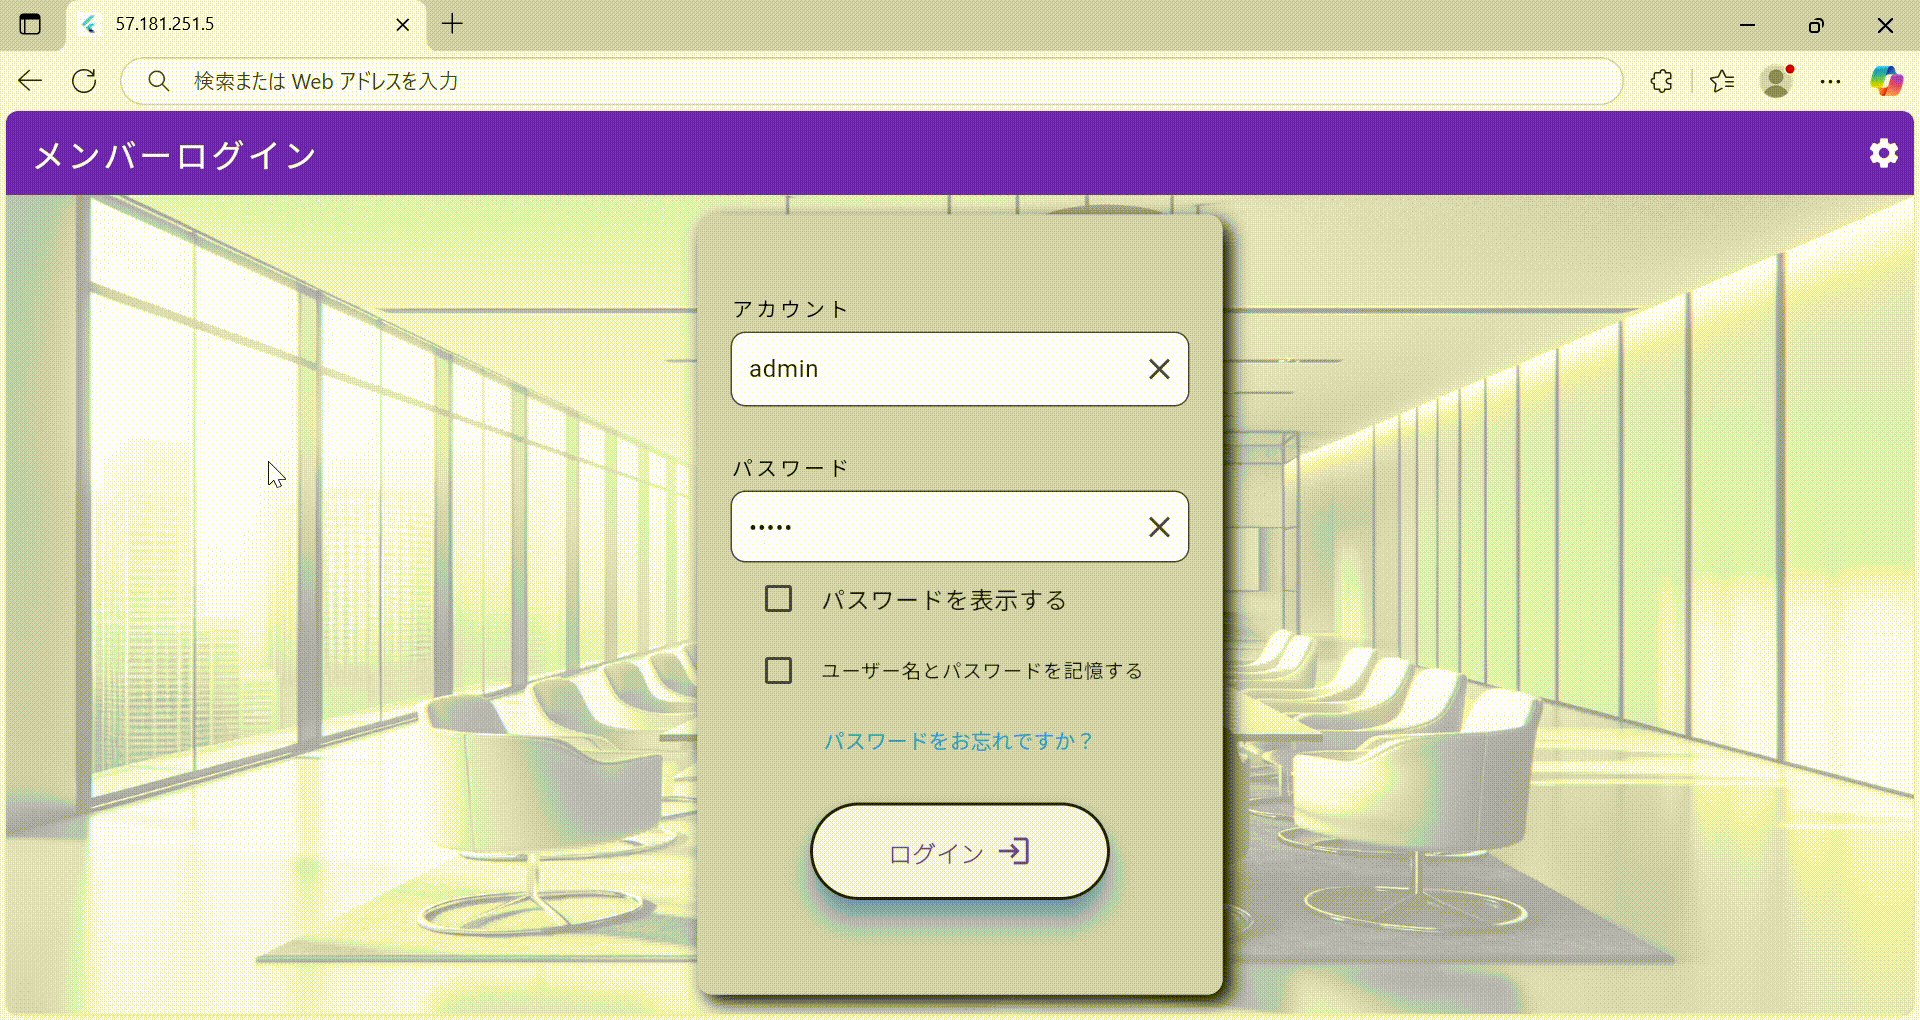Launch the Copilot icon
The height and width of the screenshot is (1020, 1920).
click(x=1886, y=81)
